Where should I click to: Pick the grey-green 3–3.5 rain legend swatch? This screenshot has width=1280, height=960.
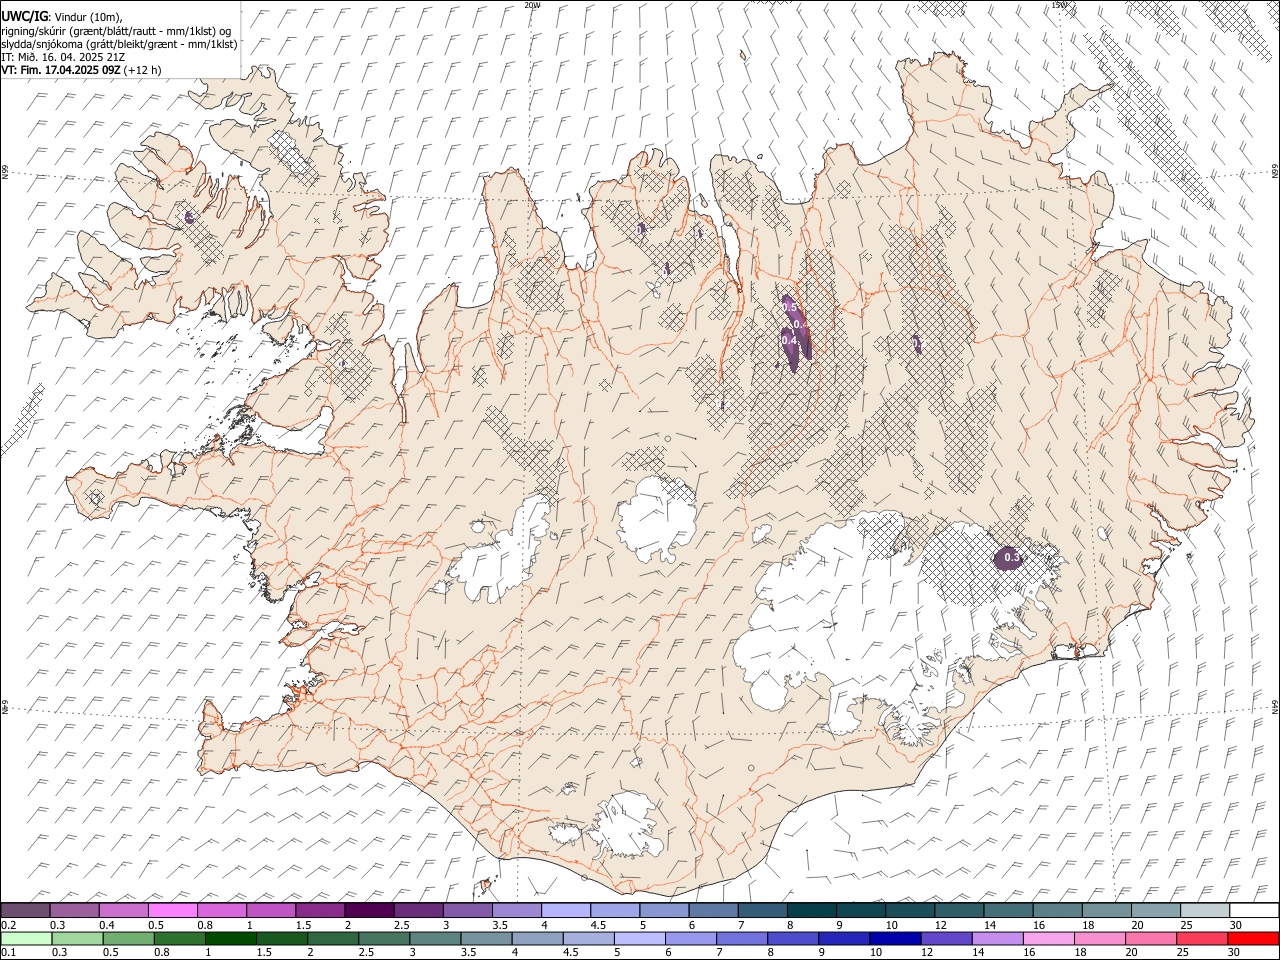coord(436,938)
